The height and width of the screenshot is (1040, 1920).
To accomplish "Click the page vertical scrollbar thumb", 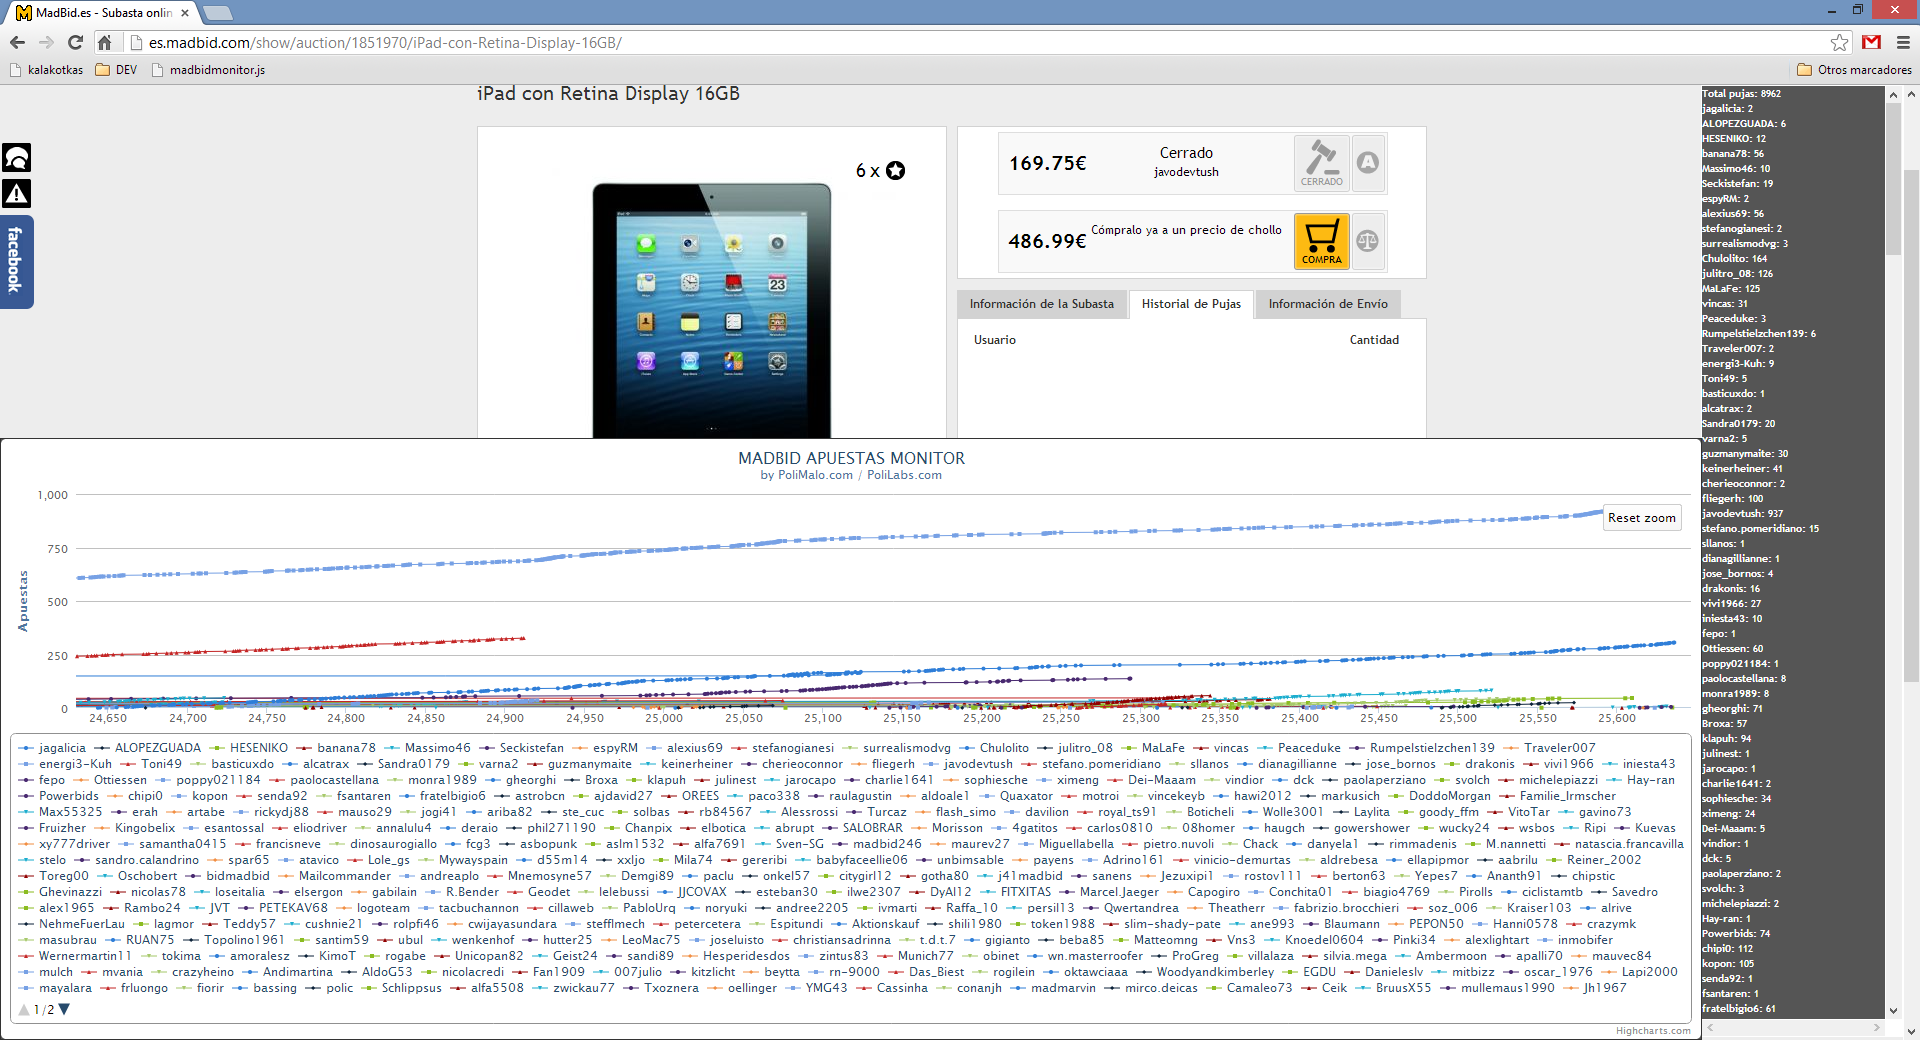I will pos(1911,427).
